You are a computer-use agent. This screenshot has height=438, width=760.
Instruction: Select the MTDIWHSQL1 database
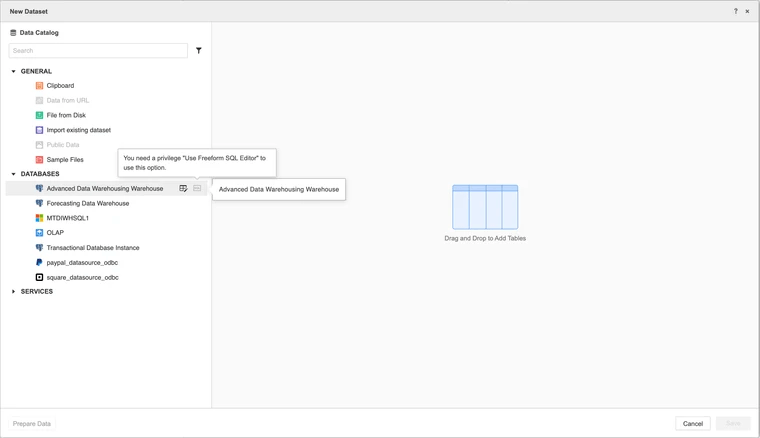coord(67,218)
